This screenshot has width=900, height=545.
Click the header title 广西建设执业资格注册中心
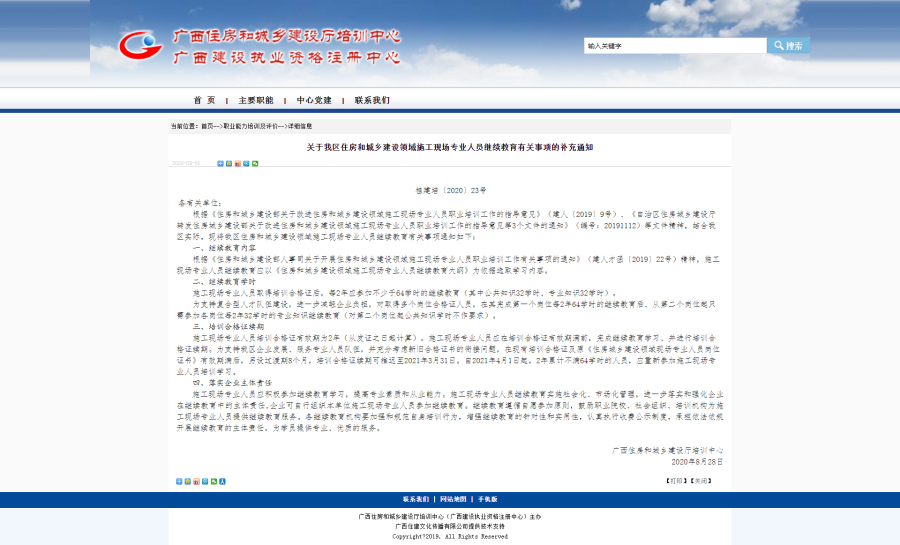(286, 58)
